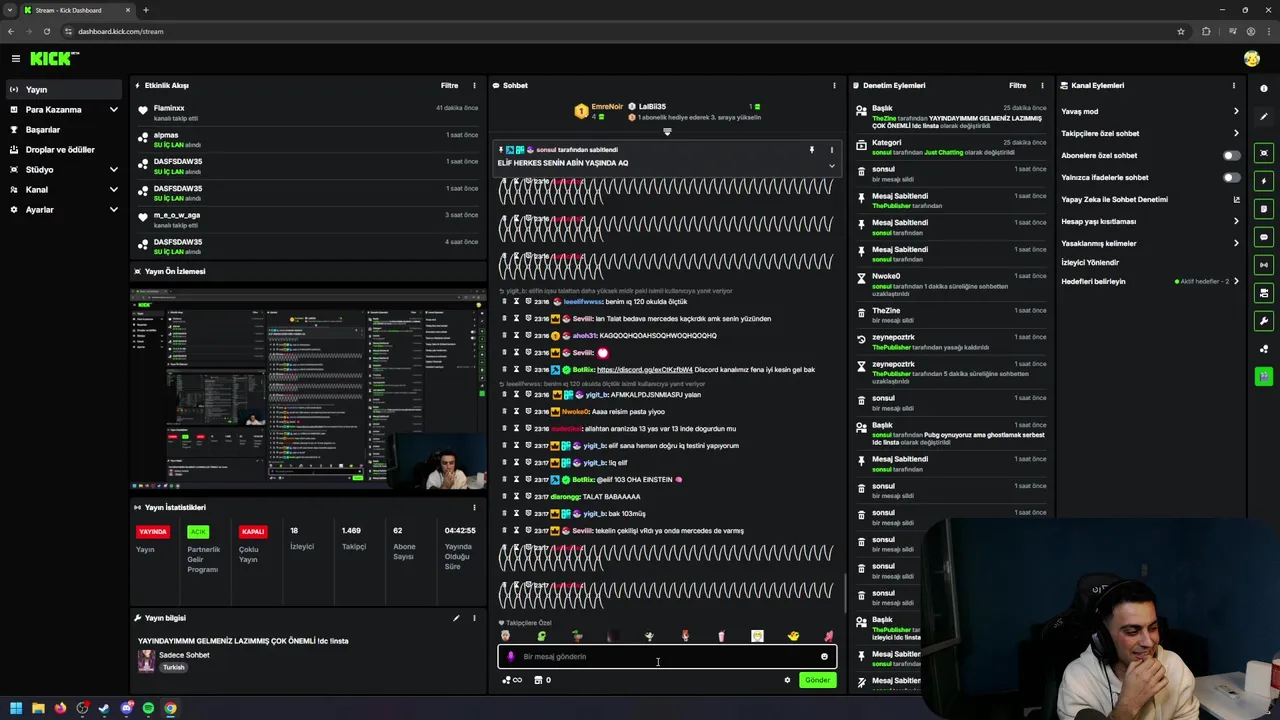
Task: Open Windows Start menu
Action: click(x=16, y=708)
